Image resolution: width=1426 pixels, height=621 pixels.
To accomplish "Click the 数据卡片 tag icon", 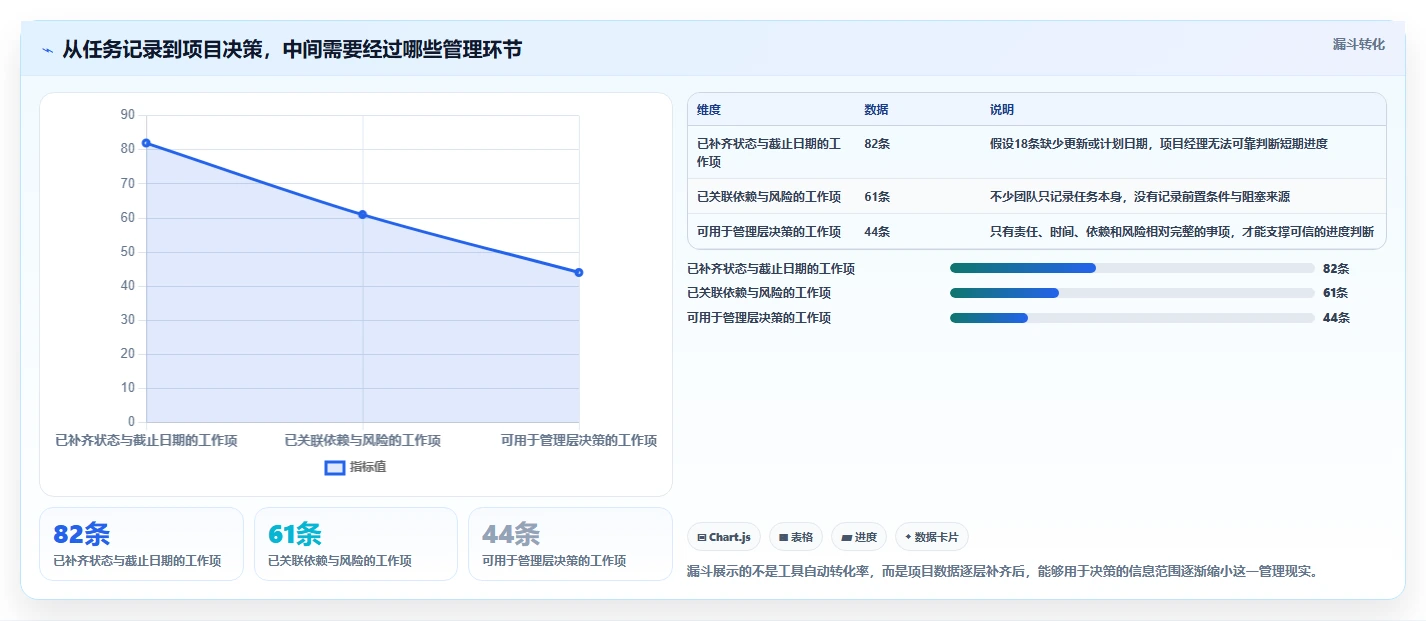I will coord(908,538).
